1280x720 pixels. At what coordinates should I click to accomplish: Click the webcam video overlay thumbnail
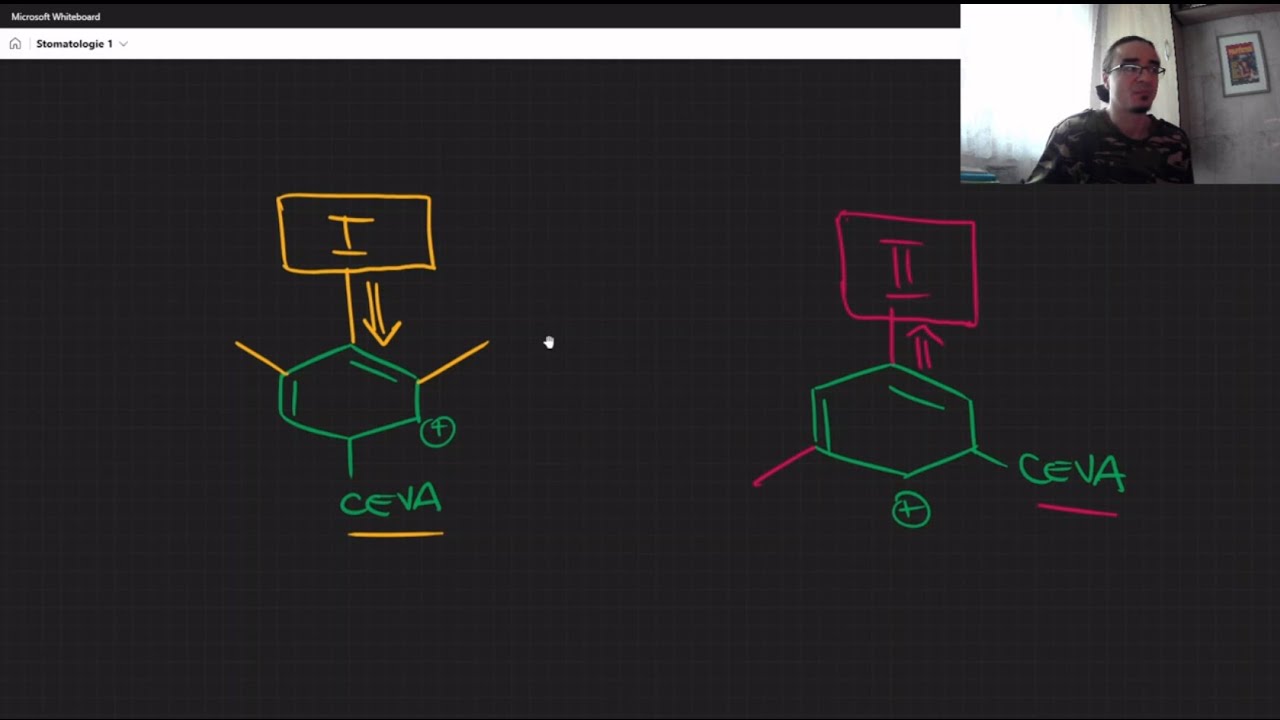[x=1120, y=94]
